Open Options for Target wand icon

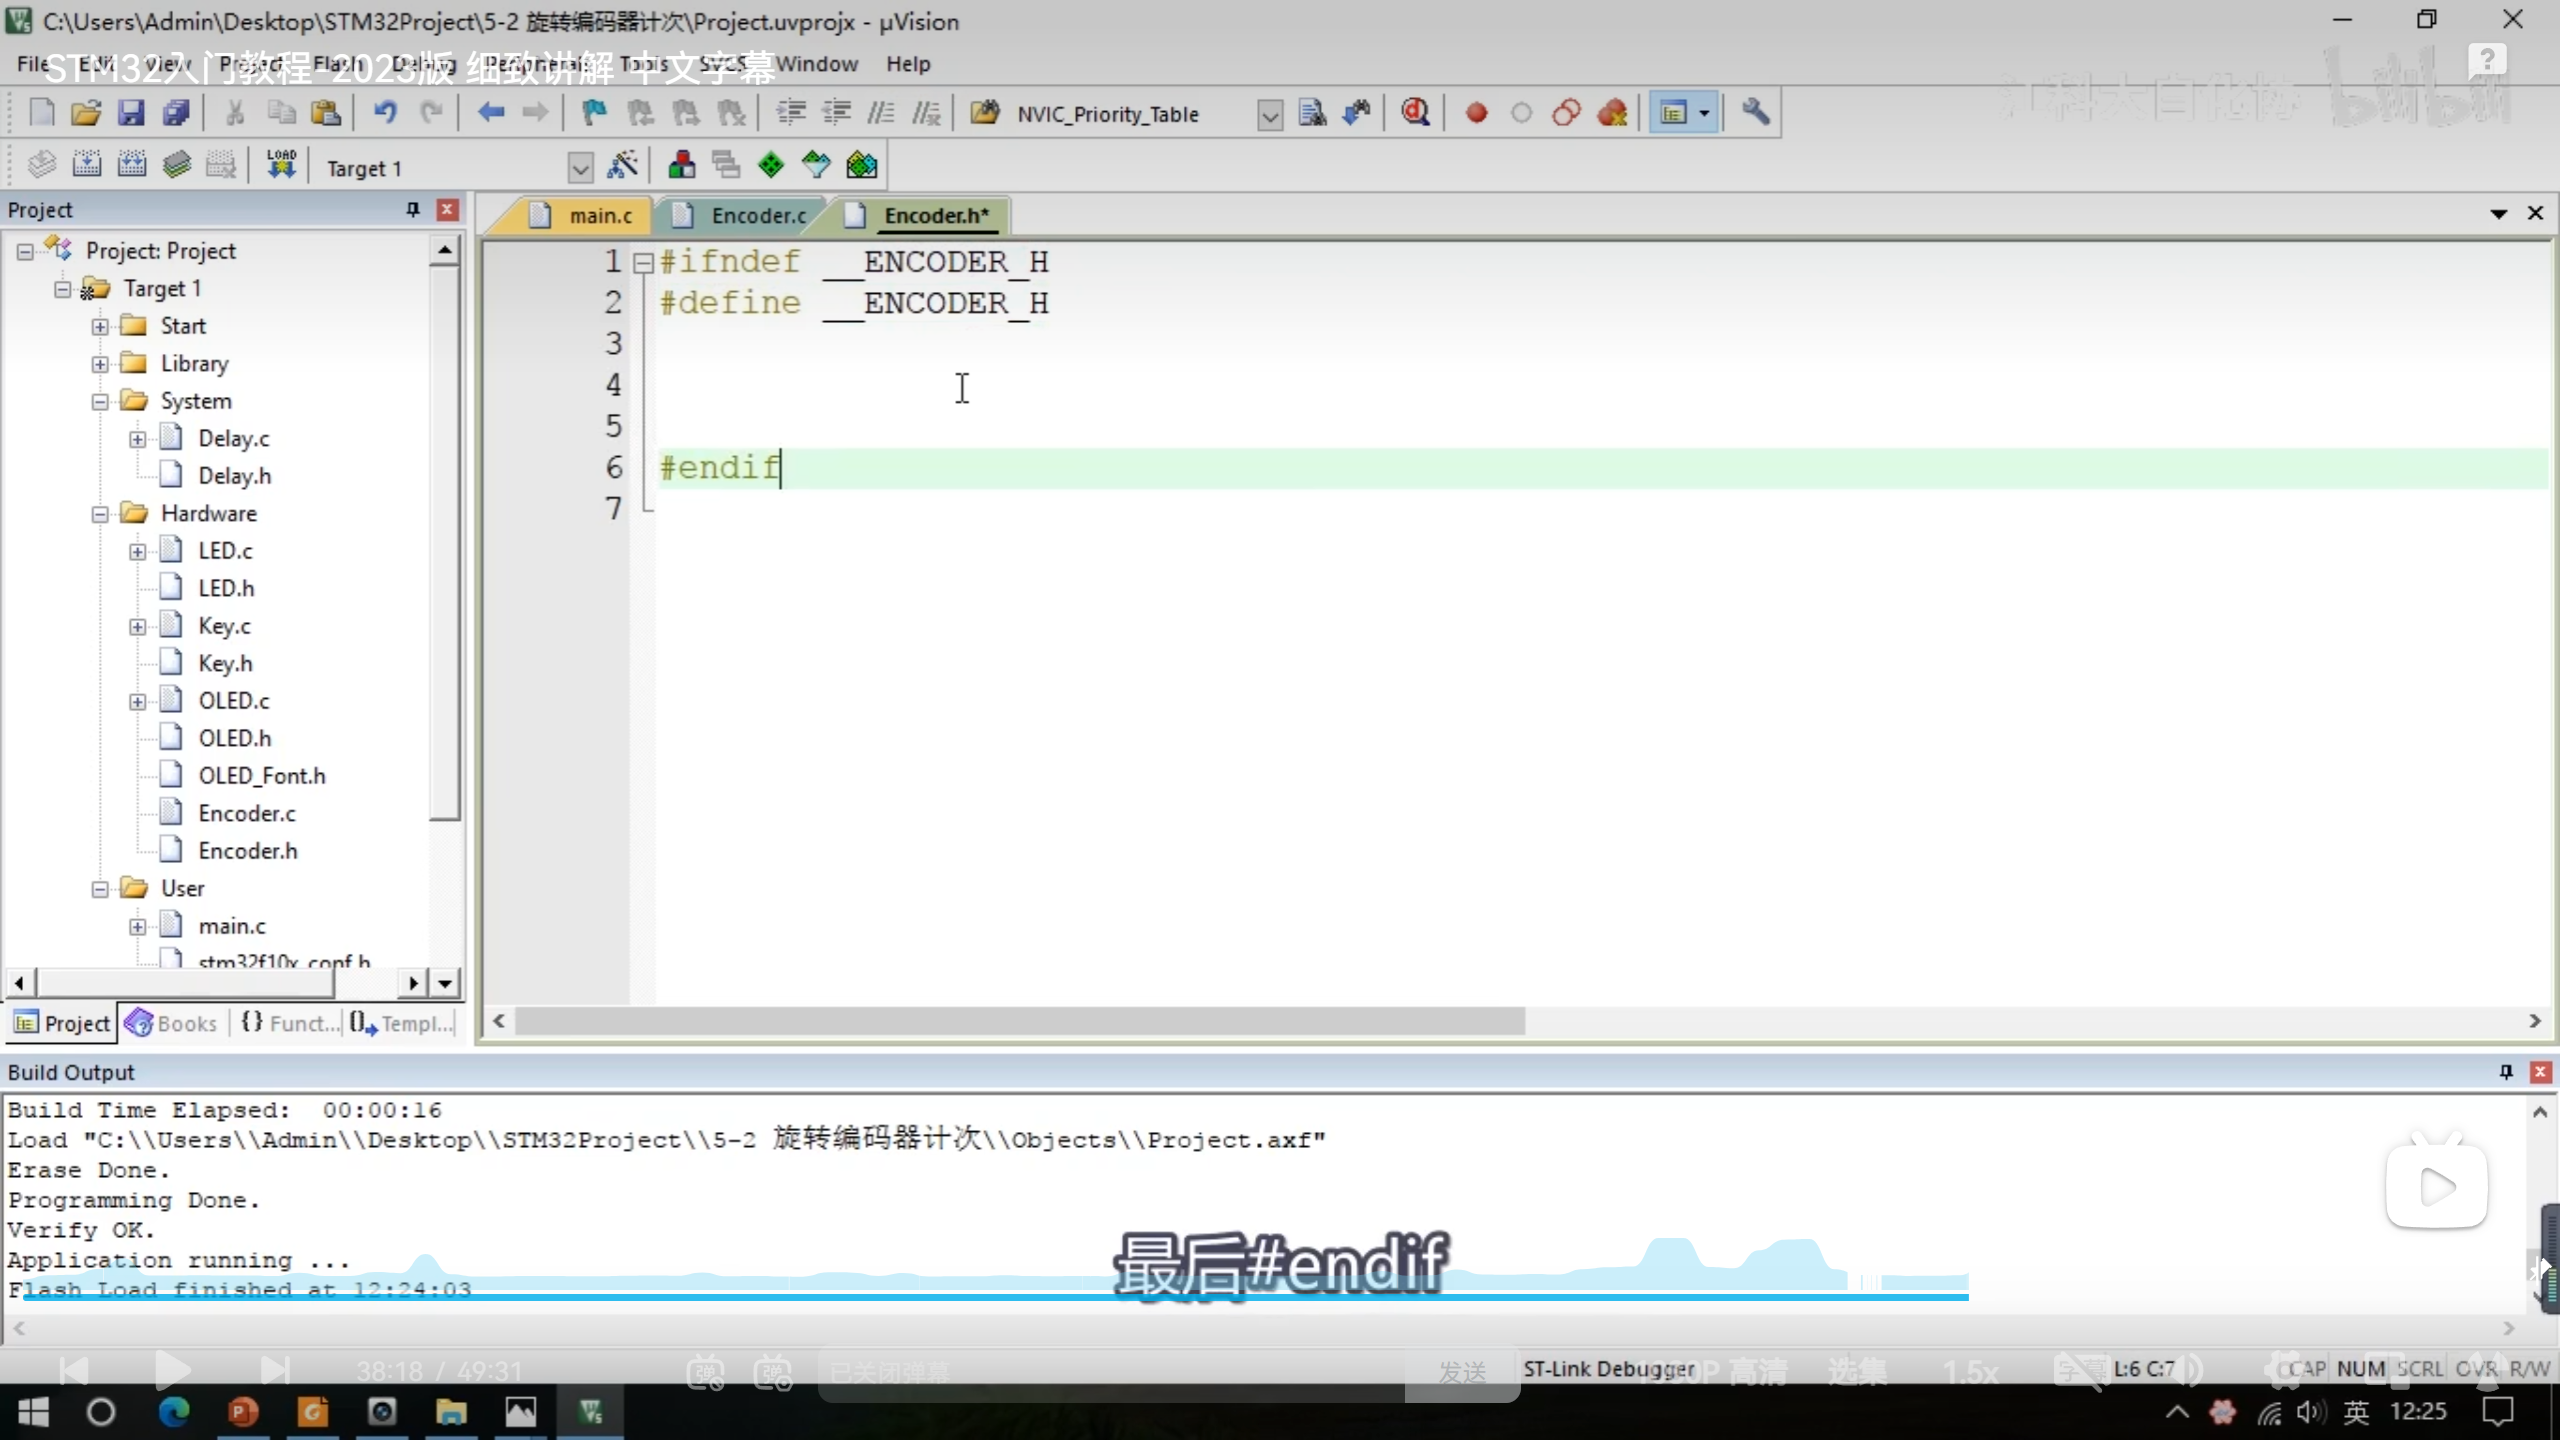click(x=622, y=165)
